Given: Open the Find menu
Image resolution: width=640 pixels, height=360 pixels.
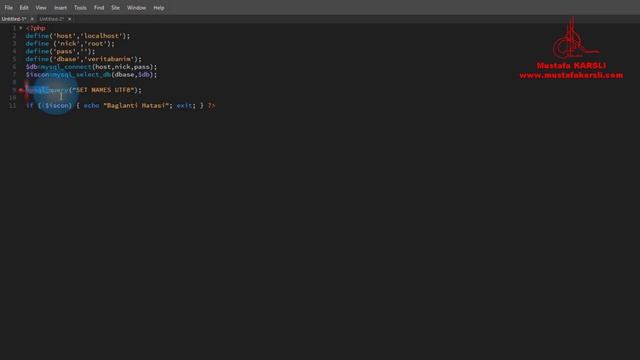Looking at the screenshot, I should click(x=99, y=8).
